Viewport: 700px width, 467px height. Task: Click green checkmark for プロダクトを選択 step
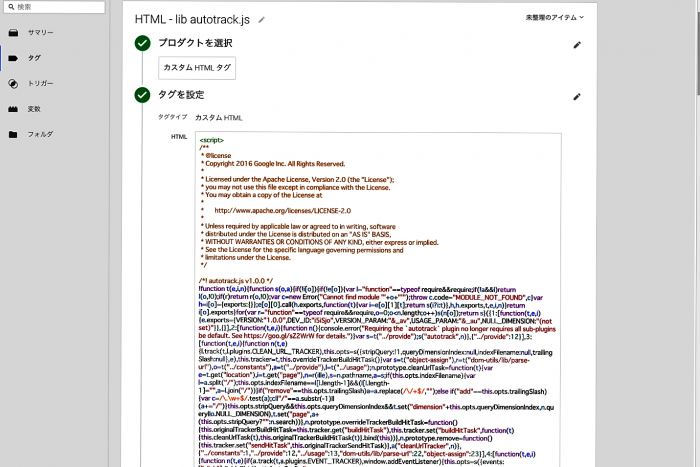[x=142, y=43]
